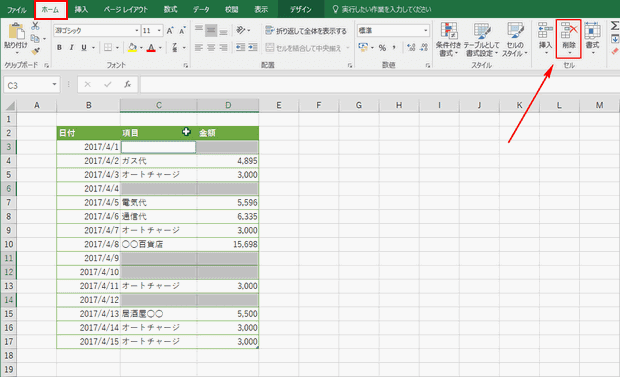Open the number format (標準) dropdown
The height and width of the screenshot is (377, 620).
[425, 30]
